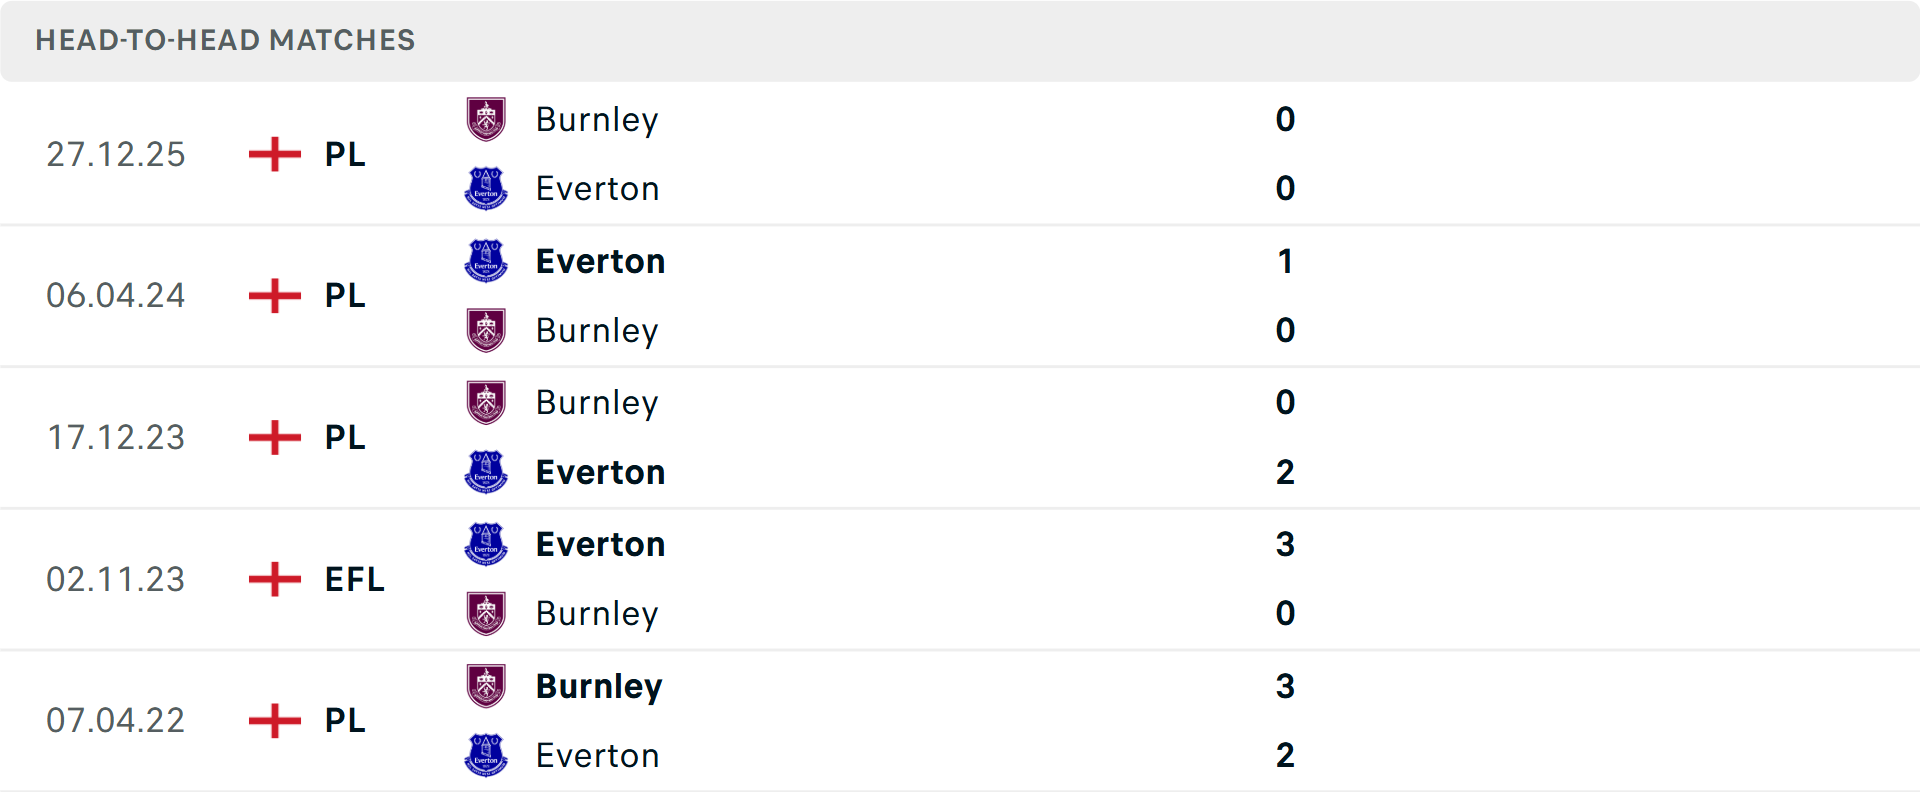This screenshot has width=1920, height=792.
Task: Click the England flag next to the EFL match
Action: pyautogui.click(x=273, y=579)
